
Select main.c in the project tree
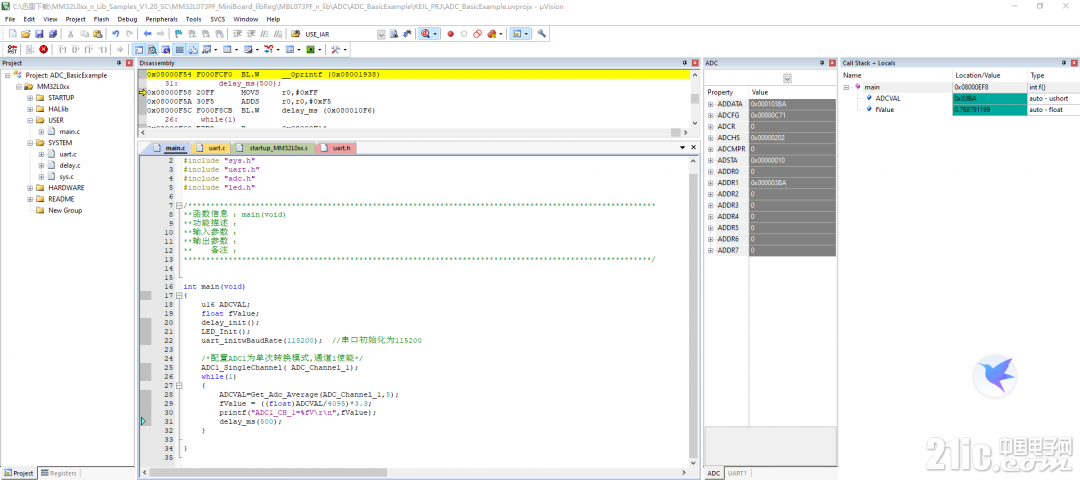click(x=69, y=132)
